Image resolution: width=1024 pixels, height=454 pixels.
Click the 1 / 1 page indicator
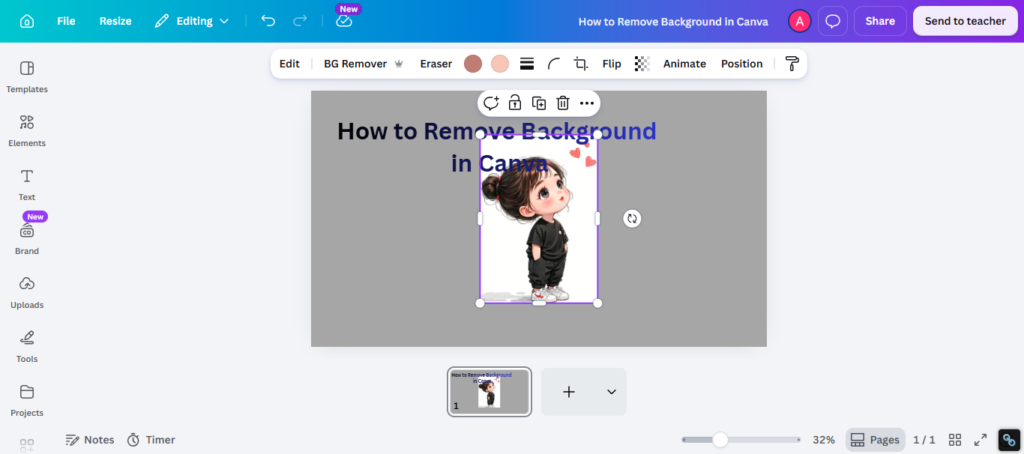tap(924, 440)
